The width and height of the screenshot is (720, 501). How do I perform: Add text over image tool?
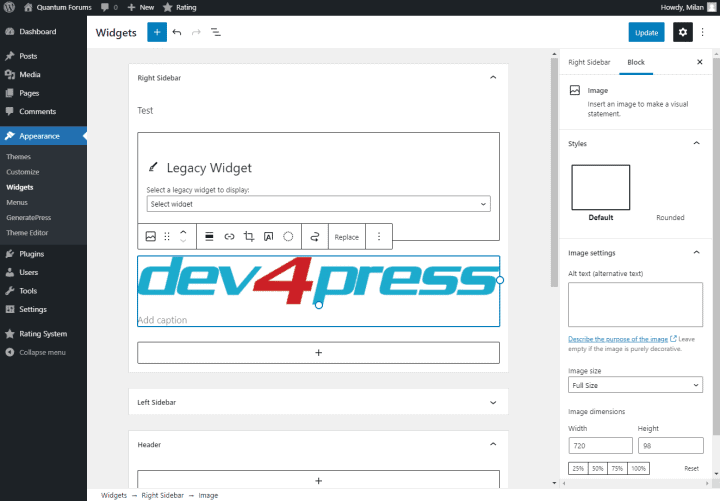coord(269,236)
